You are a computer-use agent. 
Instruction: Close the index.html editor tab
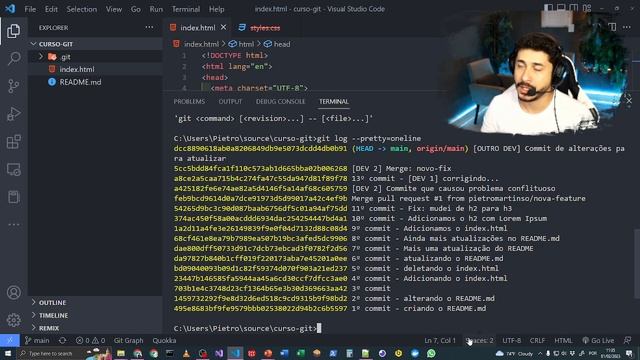223,27
